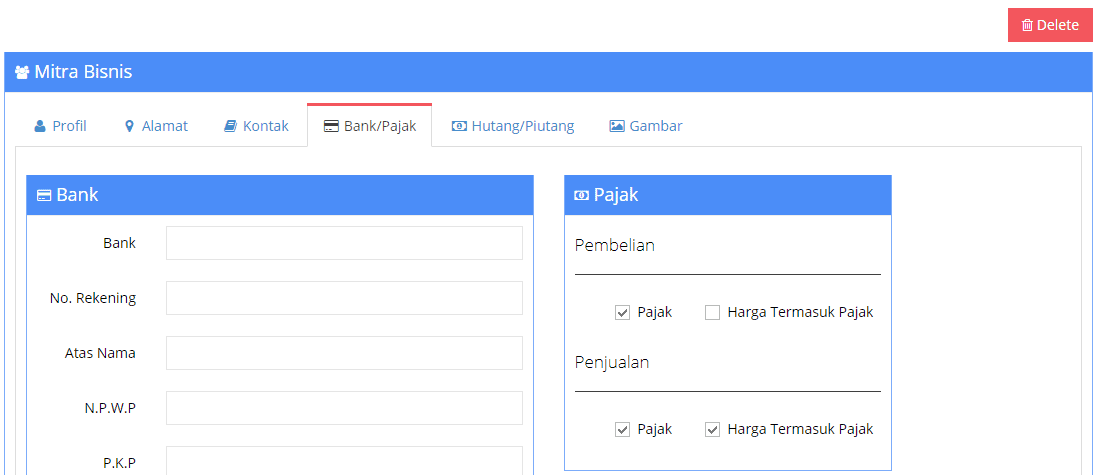Image resolution: width=1095 pixels, height=475 pixels.
Task: Click the trash icon on Delete button
Action: point(1027,25)
